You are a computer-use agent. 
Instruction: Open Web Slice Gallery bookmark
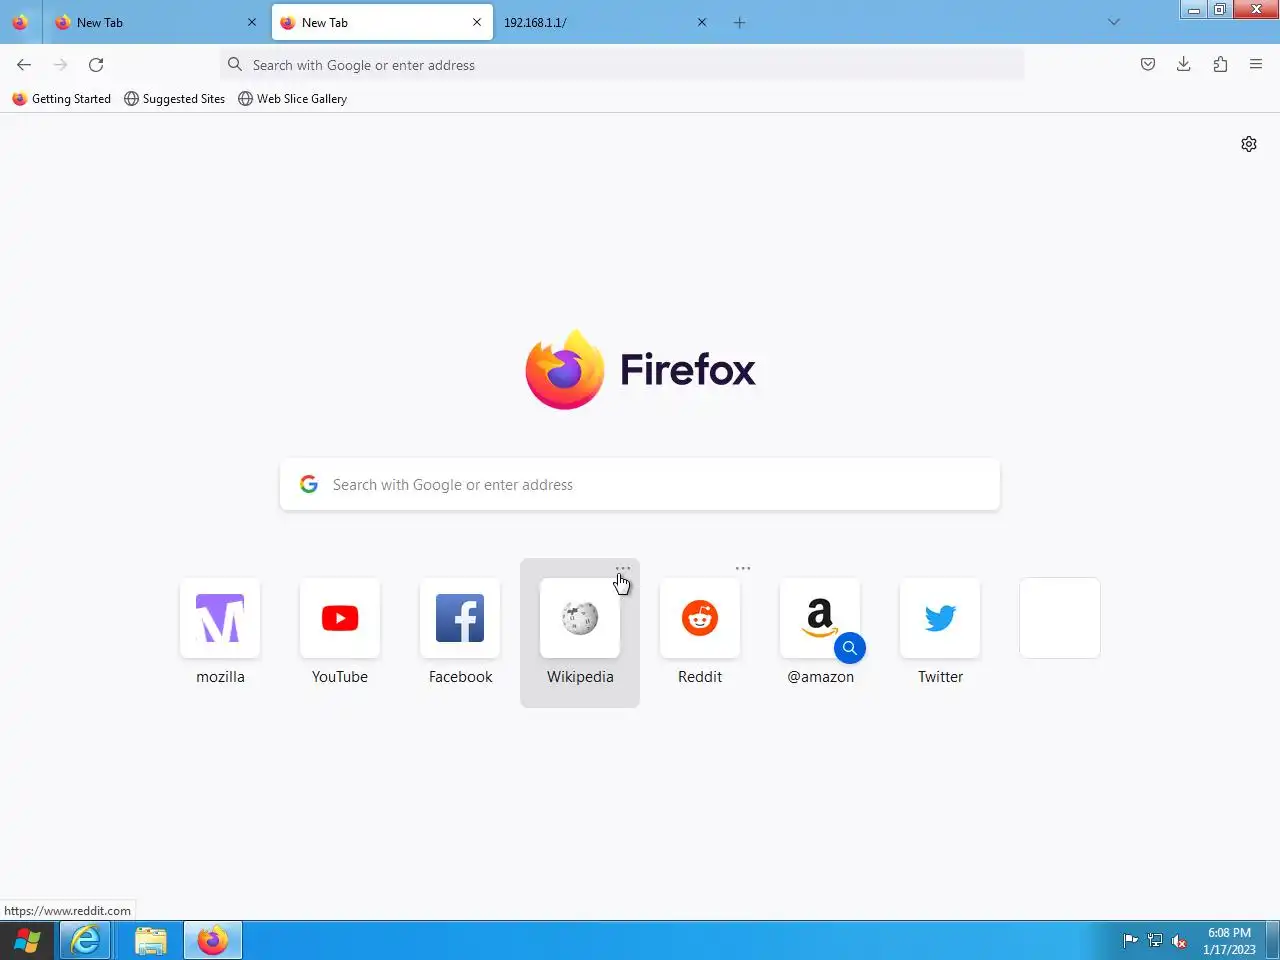coord(292,99)
